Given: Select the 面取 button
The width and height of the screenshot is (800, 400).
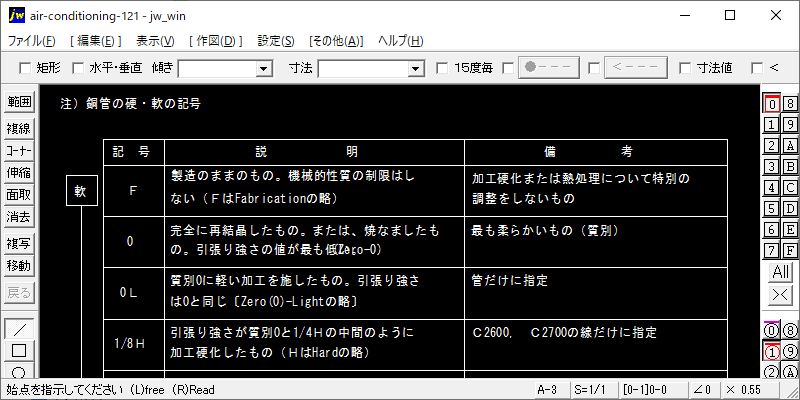Looking at the screenshot, I should [x=19, y=195].
